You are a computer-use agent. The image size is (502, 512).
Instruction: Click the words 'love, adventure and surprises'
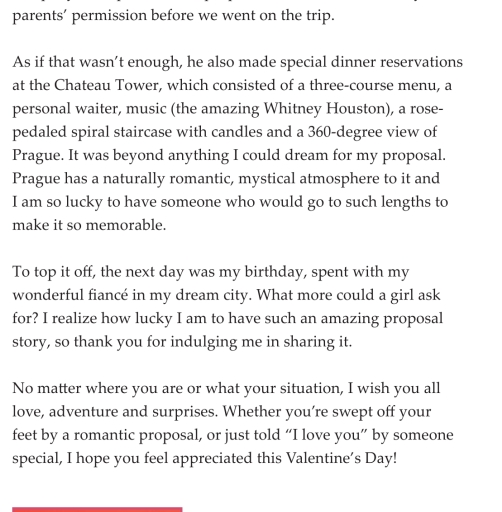pos(115,412)
